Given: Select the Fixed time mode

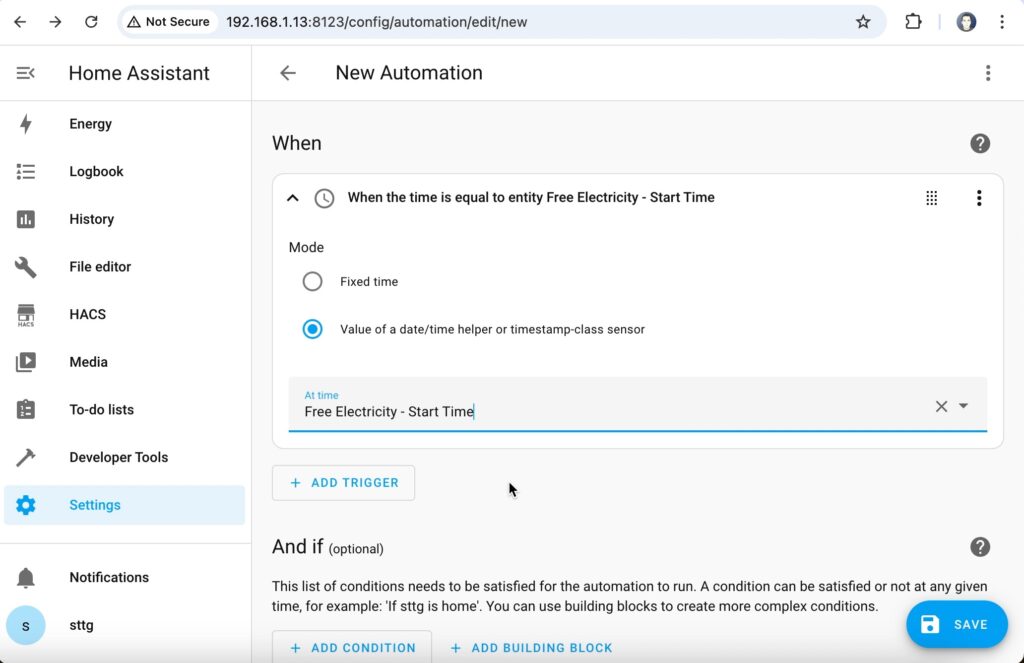Looking at the screenshot, I should (312, 282).
